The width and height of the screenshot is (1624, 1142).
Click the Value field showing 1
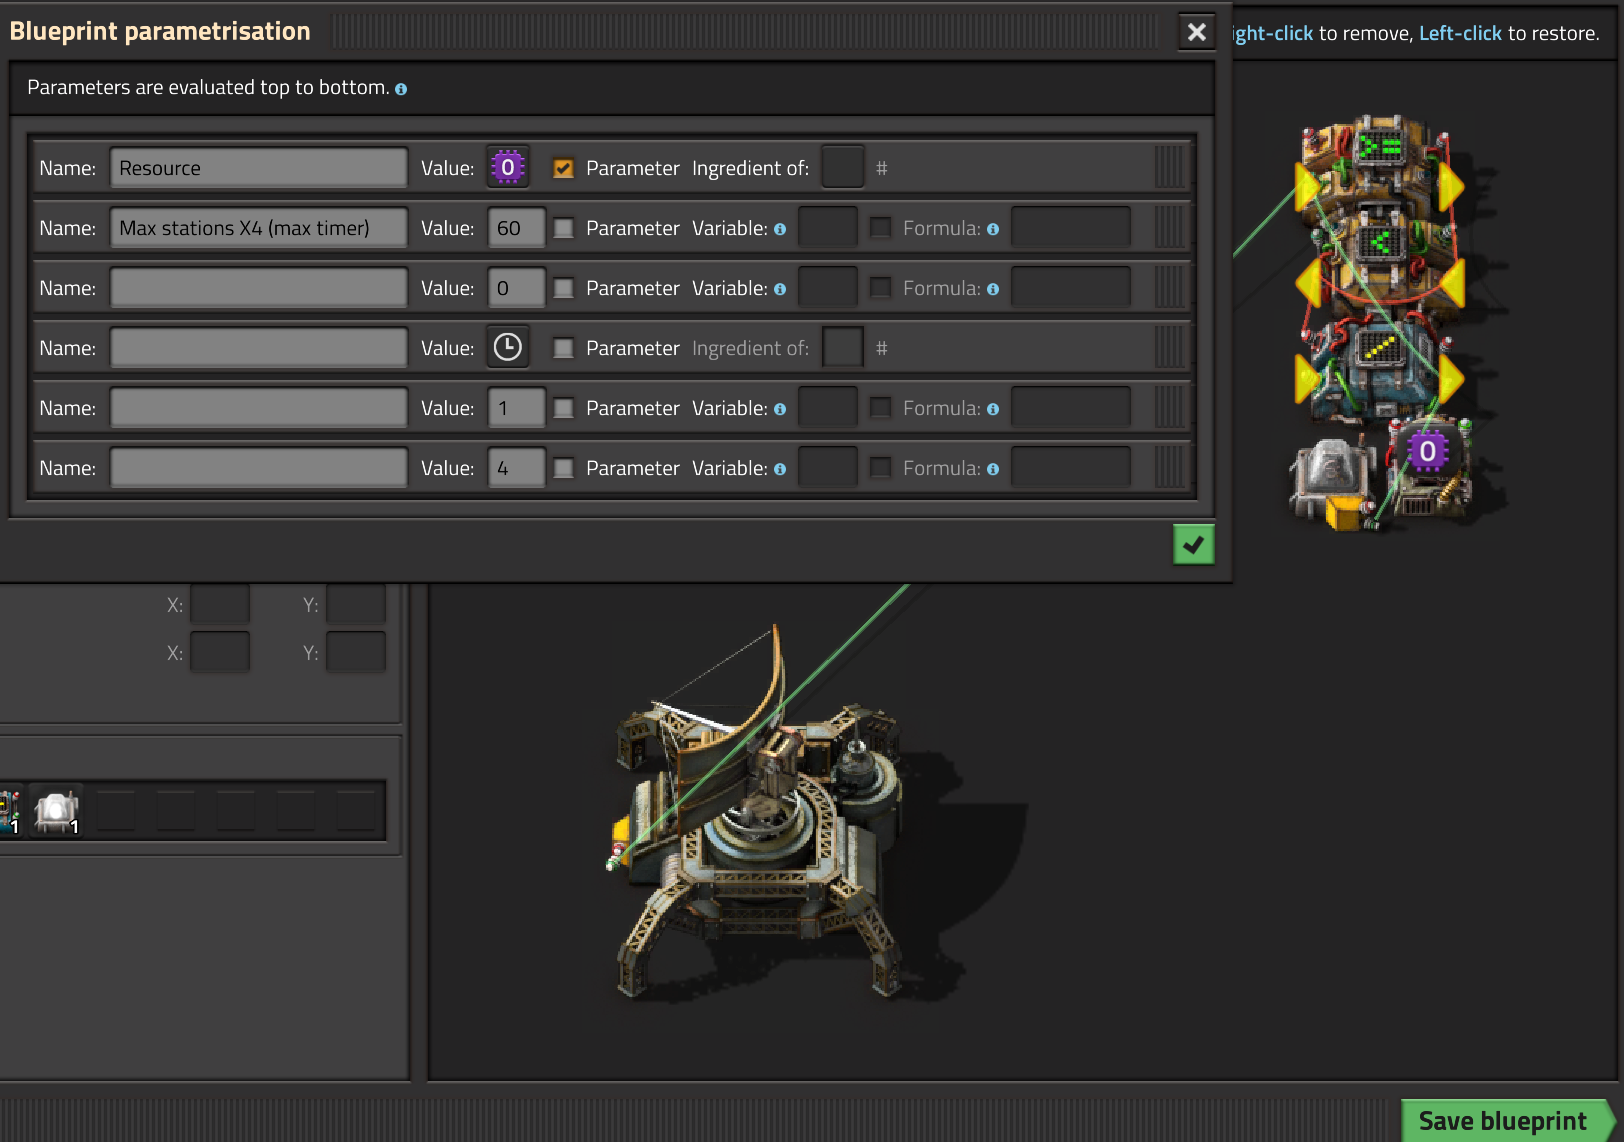click(517, 407)
